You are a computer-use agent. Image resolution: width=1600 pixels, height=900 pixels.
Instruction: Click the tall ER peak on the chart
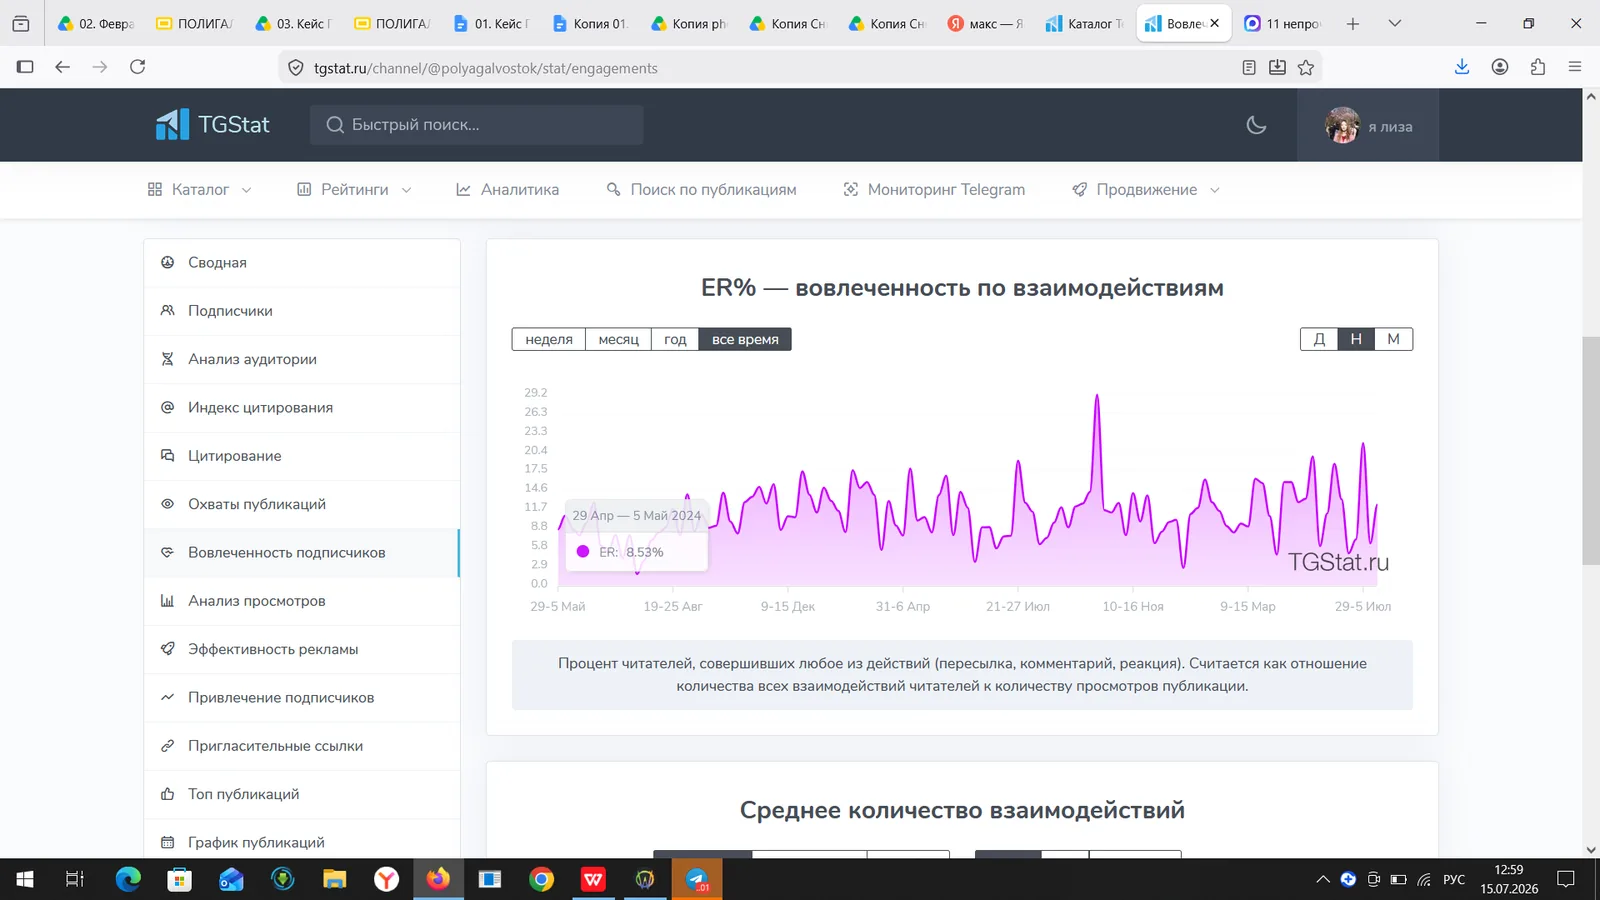coord(1097,397)
